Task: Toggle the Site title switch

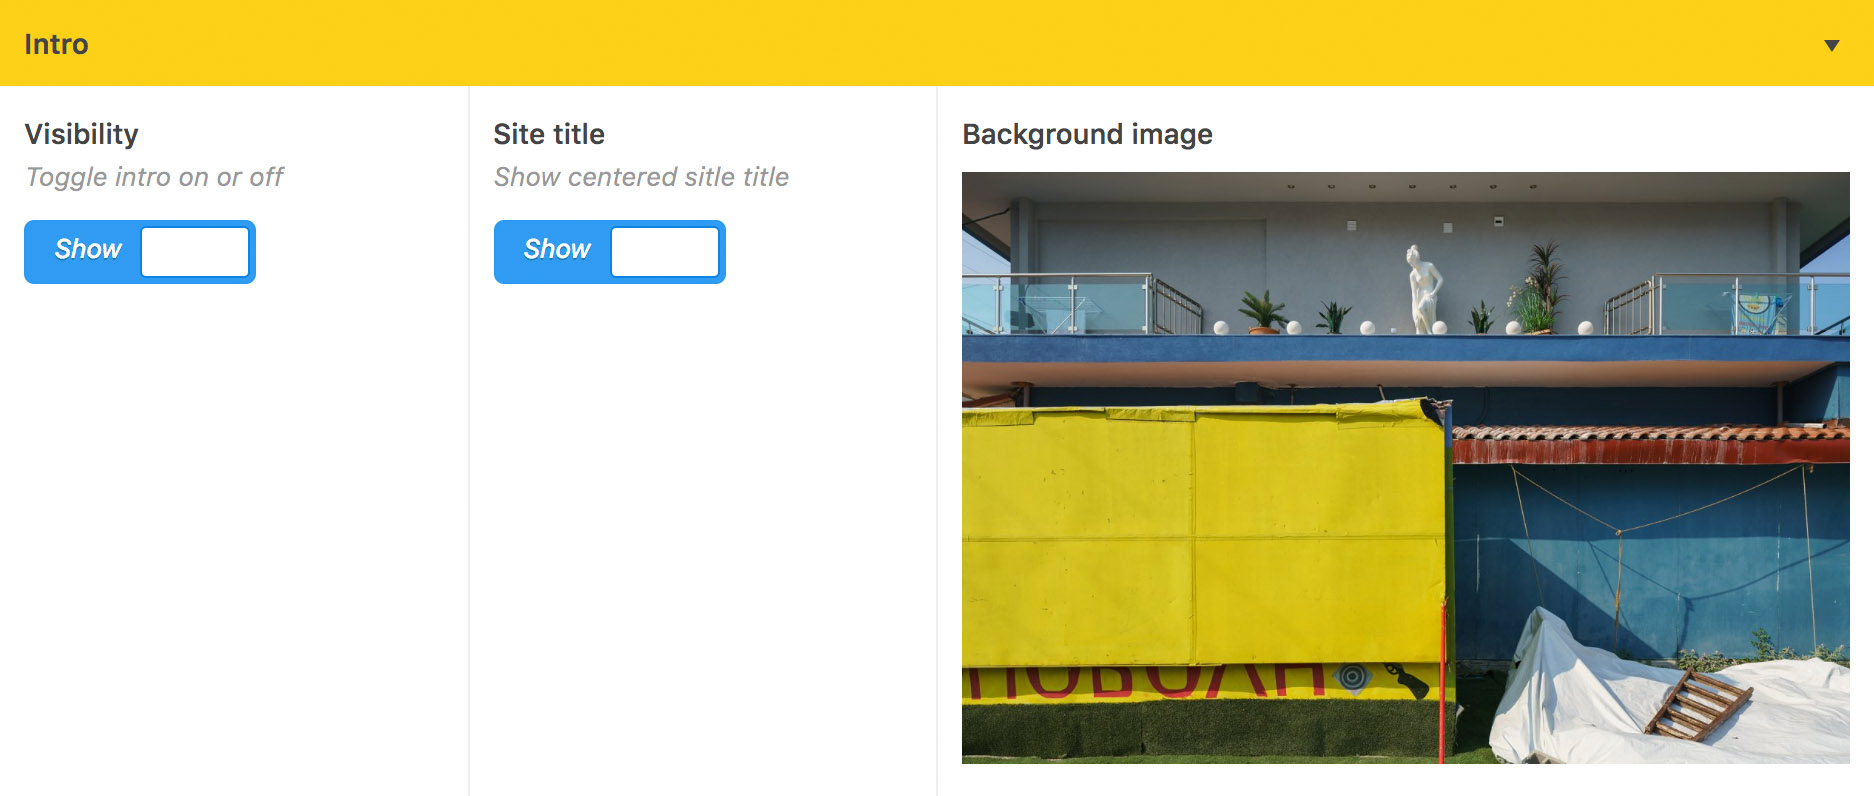Action: click(x=609, y=251)
